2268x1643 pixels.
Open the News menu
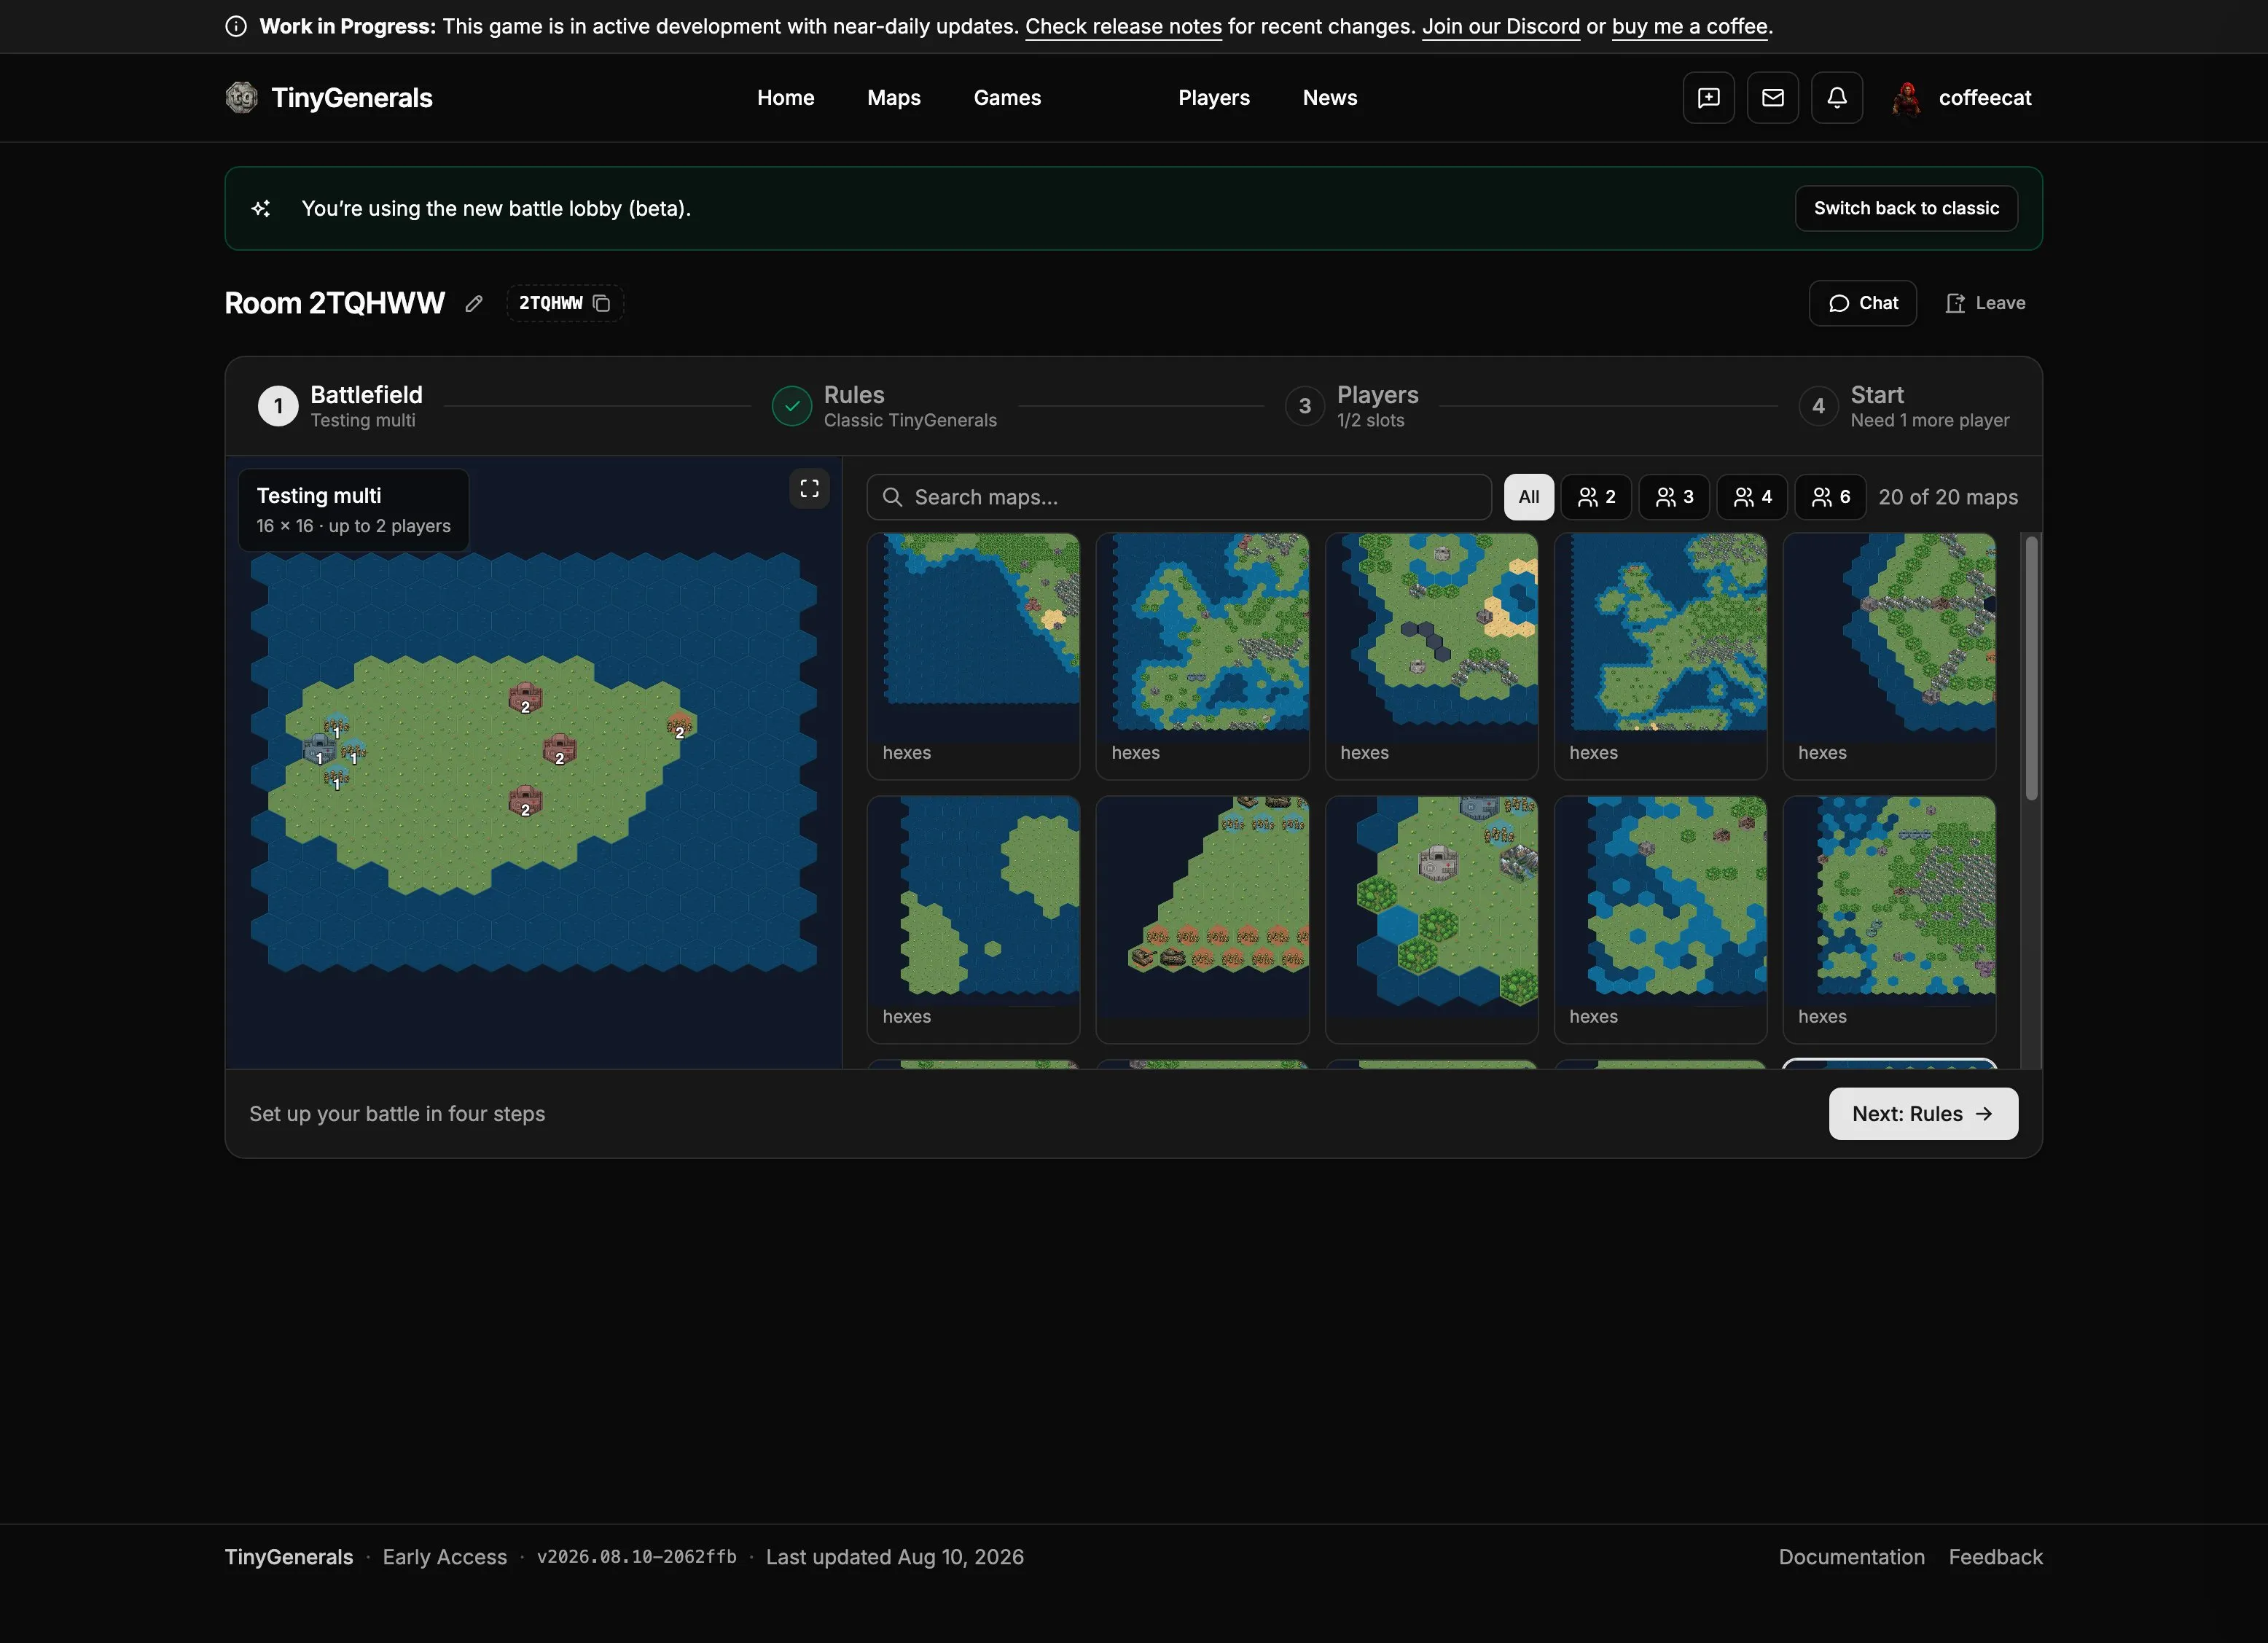(x=1329, y=98)
